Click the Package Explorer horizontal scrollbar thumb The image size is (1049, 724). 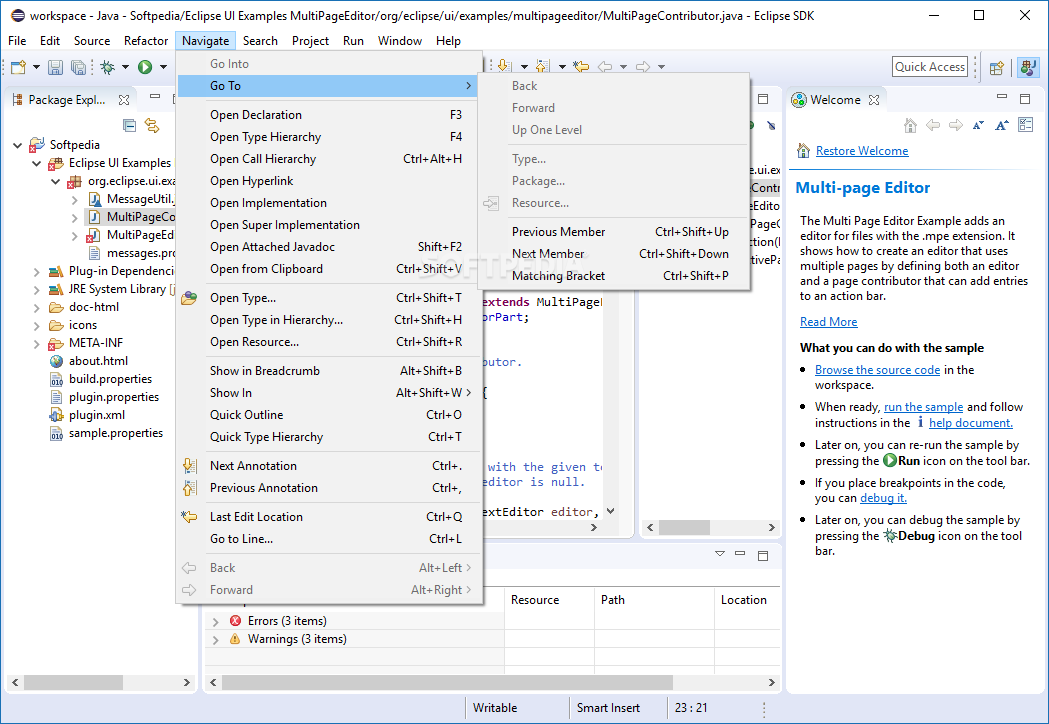point(74,683)
